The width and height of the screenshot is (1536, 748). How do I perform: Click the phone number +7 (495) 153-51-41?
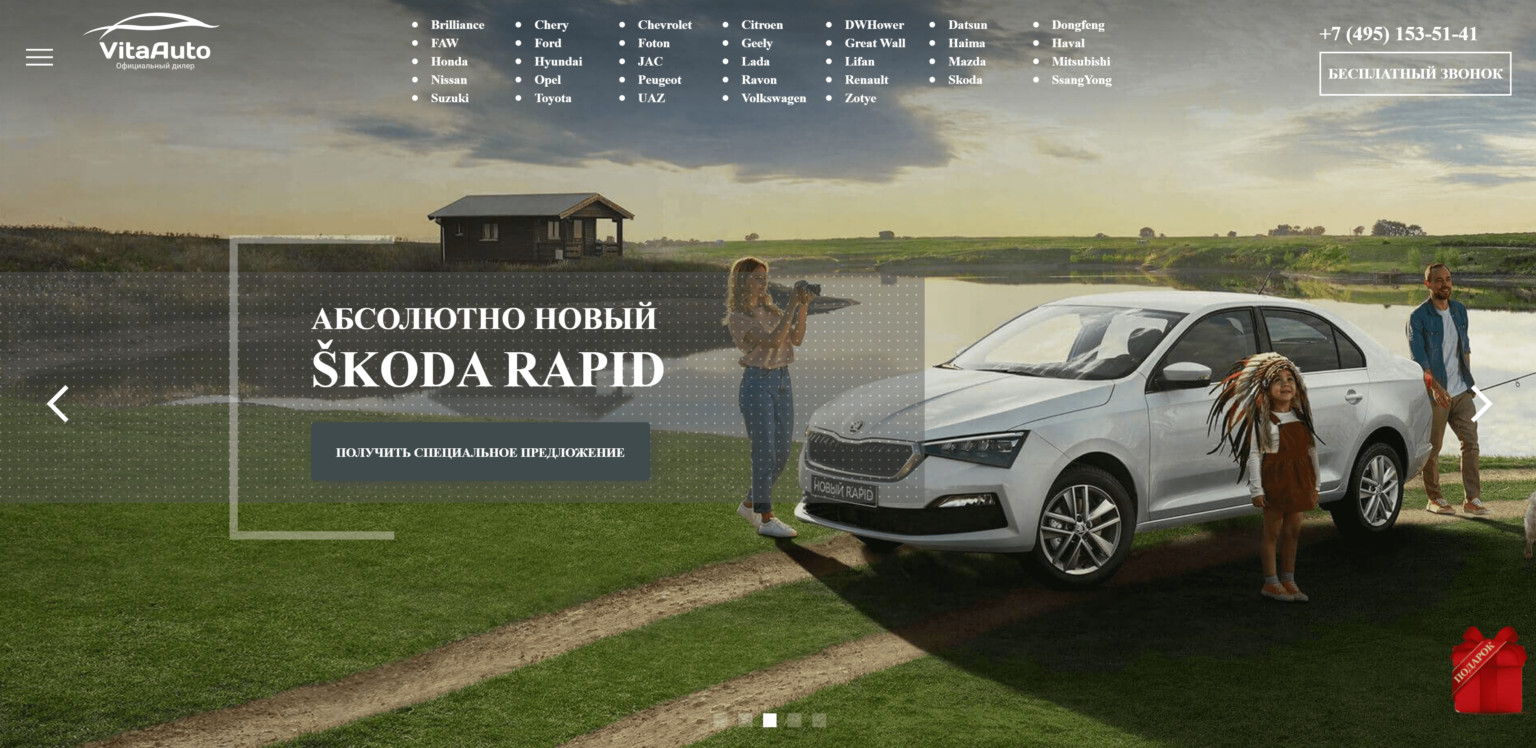(1398, 34)
